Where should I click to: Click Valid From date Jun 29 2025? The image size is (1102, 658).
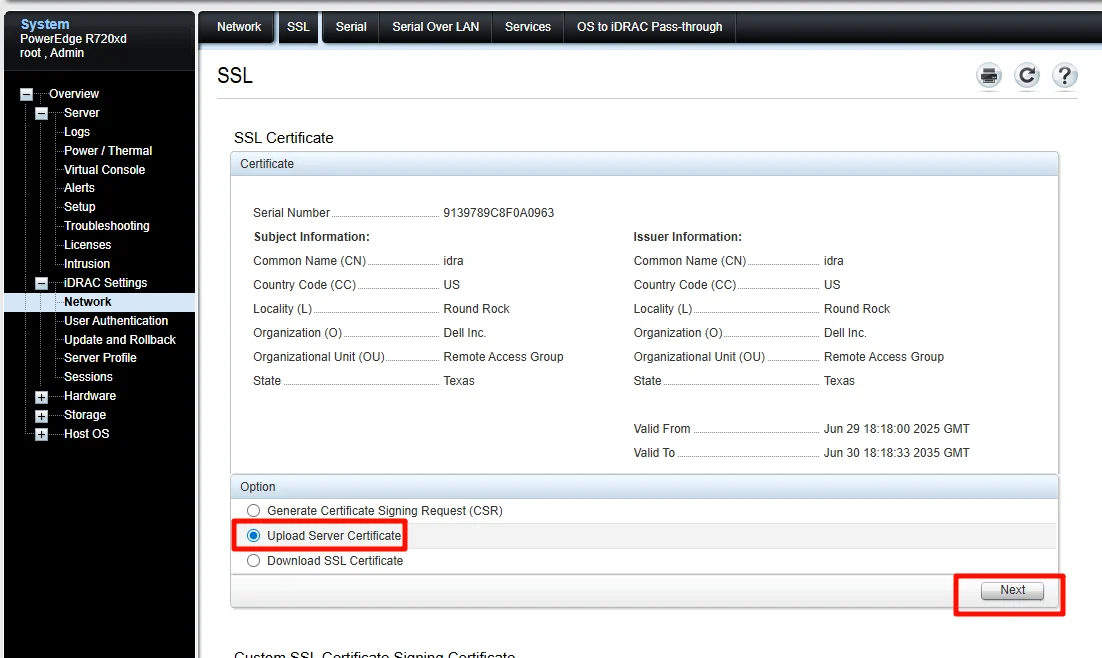pyautogui.click(x=896, y=430)
